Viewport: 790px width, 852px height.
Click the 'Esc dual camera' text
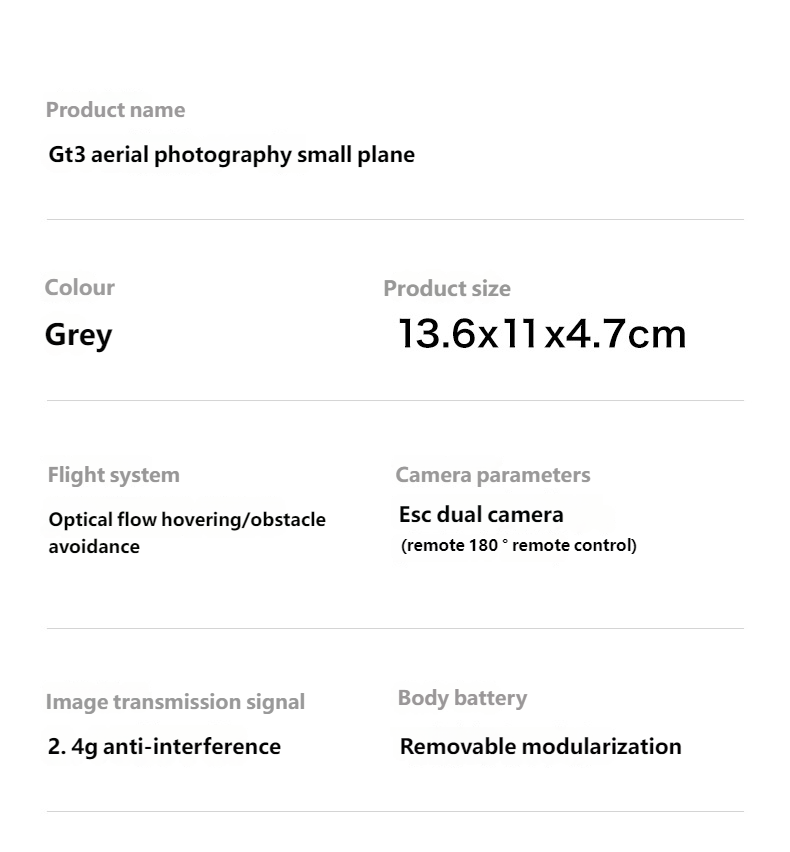click(x=481, y=515)
